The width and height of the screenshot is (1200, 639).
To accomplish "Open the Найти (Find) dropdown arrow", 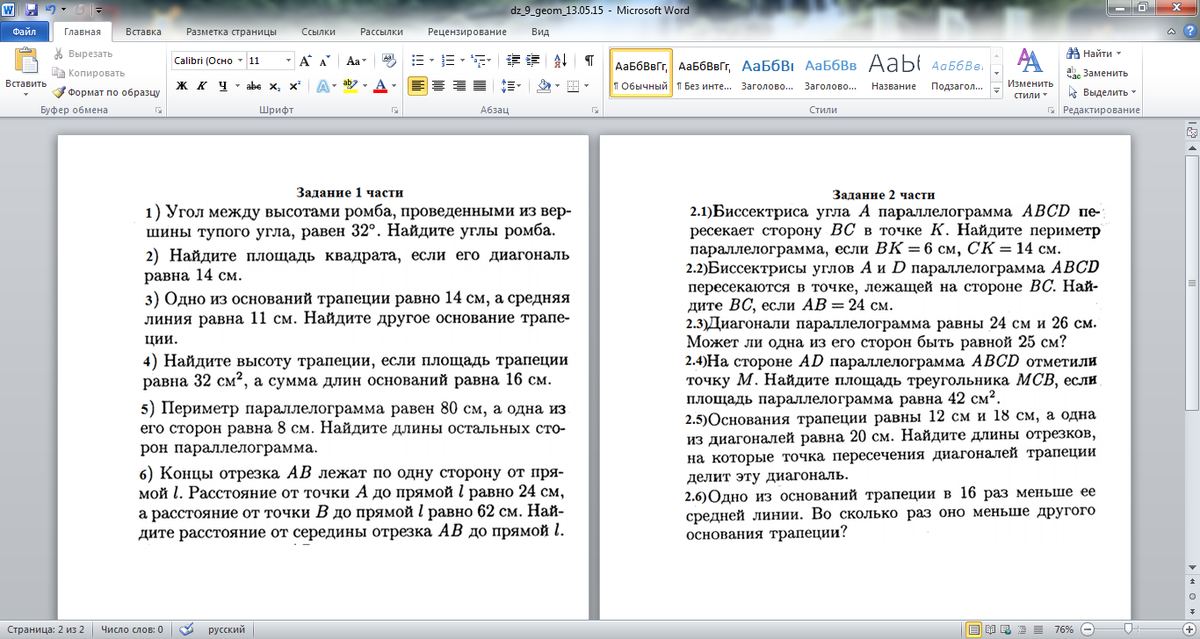I will (x=1119, y=53).
